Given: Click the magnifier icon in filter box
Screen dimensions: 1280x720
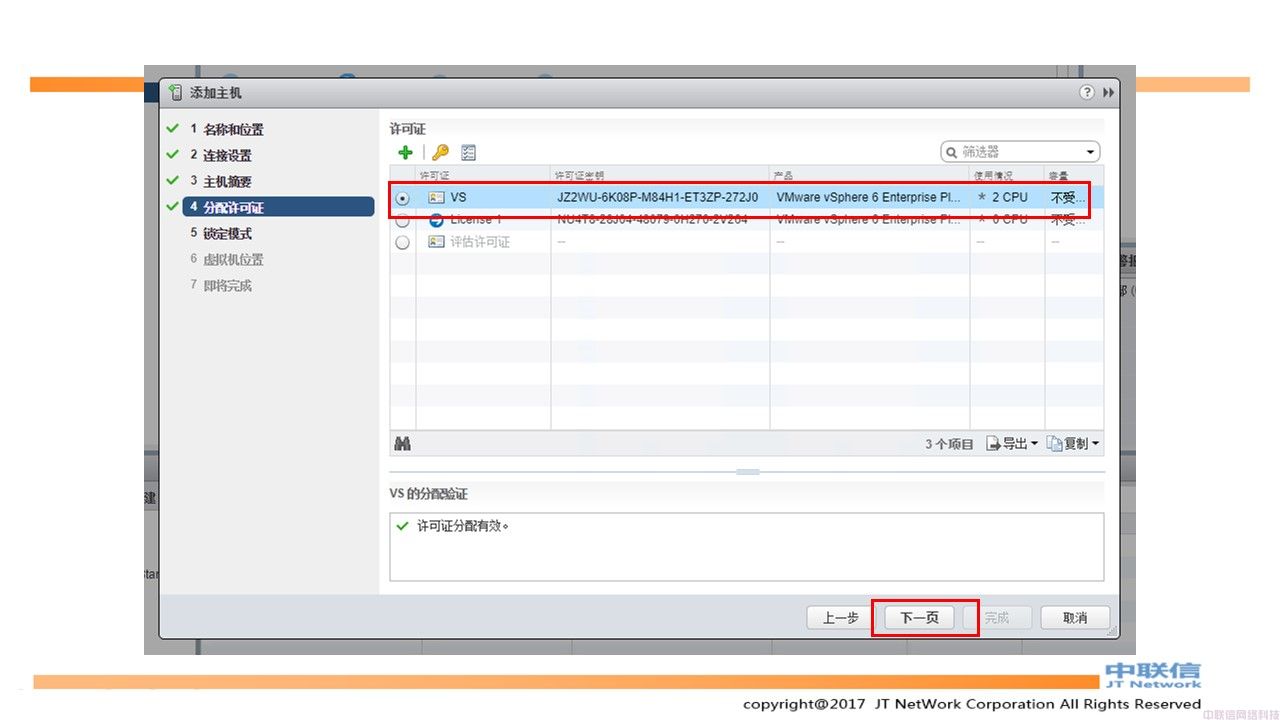Looking at the screenshot, I should 951,152.
